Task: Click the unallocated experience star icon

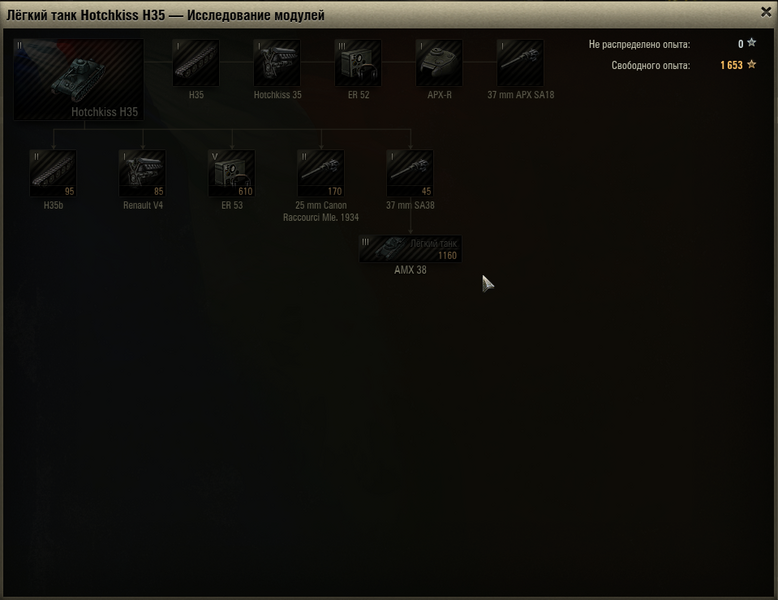Action: click(x=752, y=43)
